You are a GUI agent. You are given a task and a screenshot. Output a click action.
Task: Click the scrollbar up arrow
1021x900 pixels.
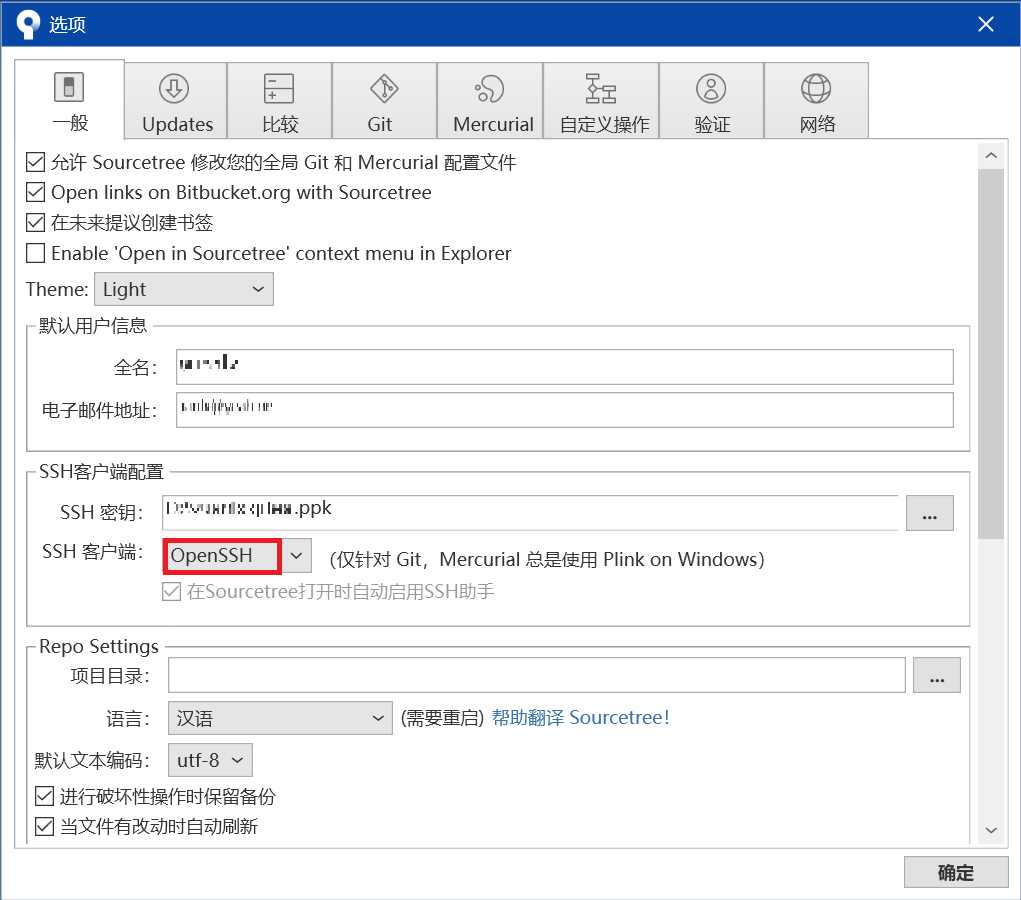pos(991,156)
